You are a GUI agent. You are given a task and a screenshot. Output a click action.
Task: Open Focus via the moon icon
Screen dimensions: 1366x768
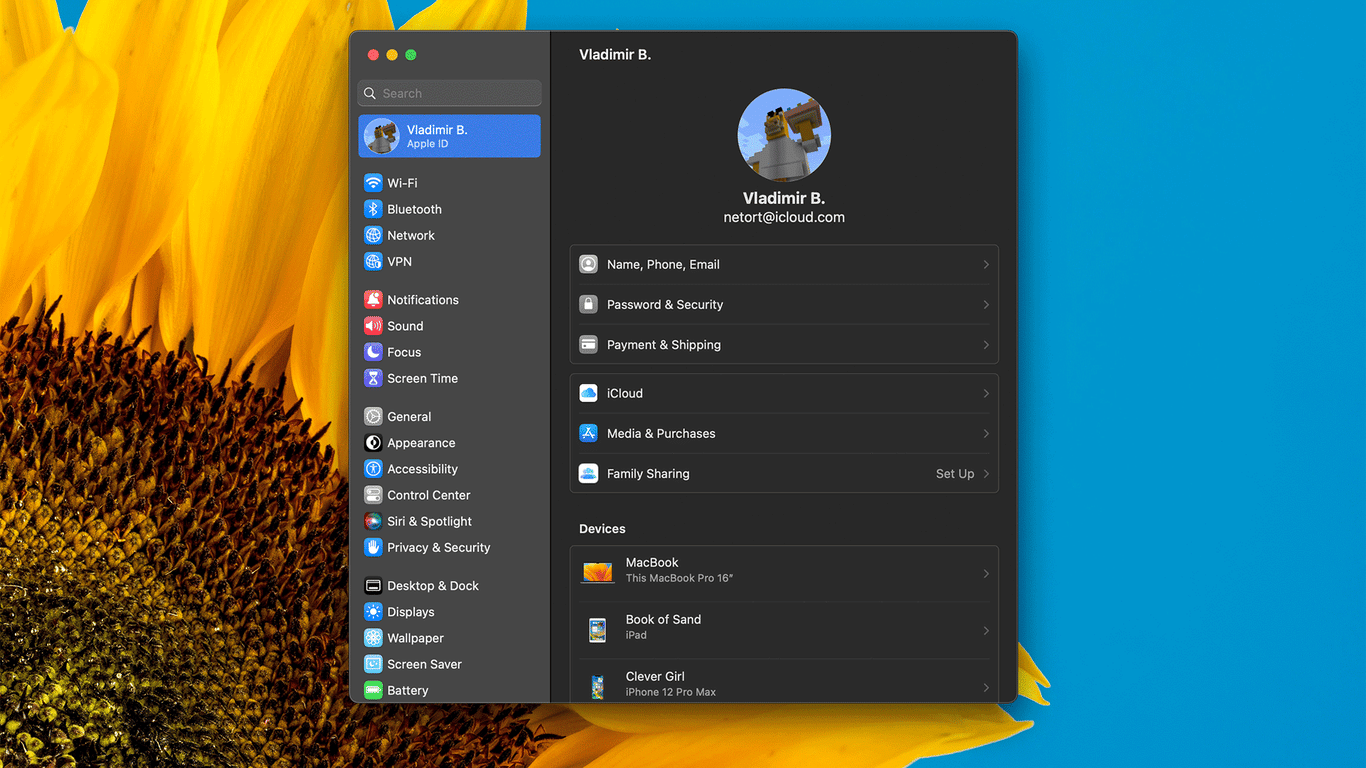point(373,352)
